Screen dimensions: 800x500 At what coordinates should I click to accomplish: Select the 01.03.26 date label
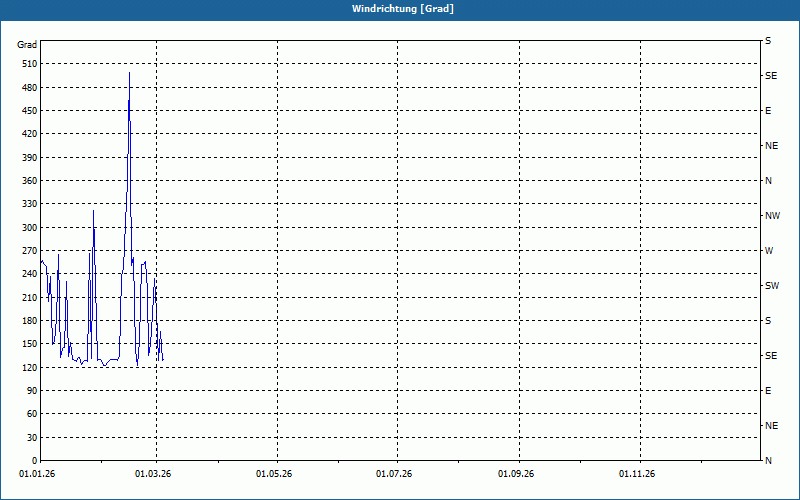click(x=154, y=473)
